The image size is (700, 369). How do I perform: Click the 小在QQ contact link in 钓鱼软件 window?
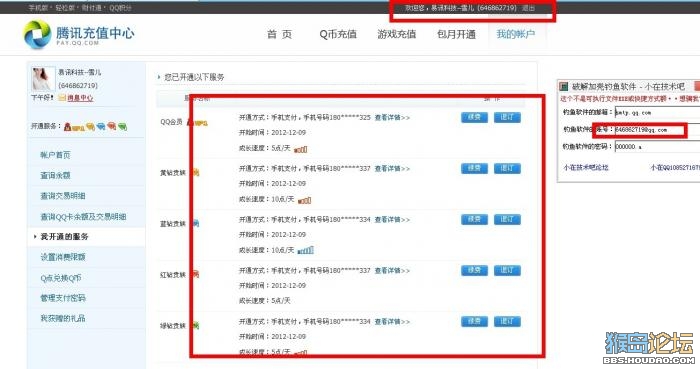point(675,168)
